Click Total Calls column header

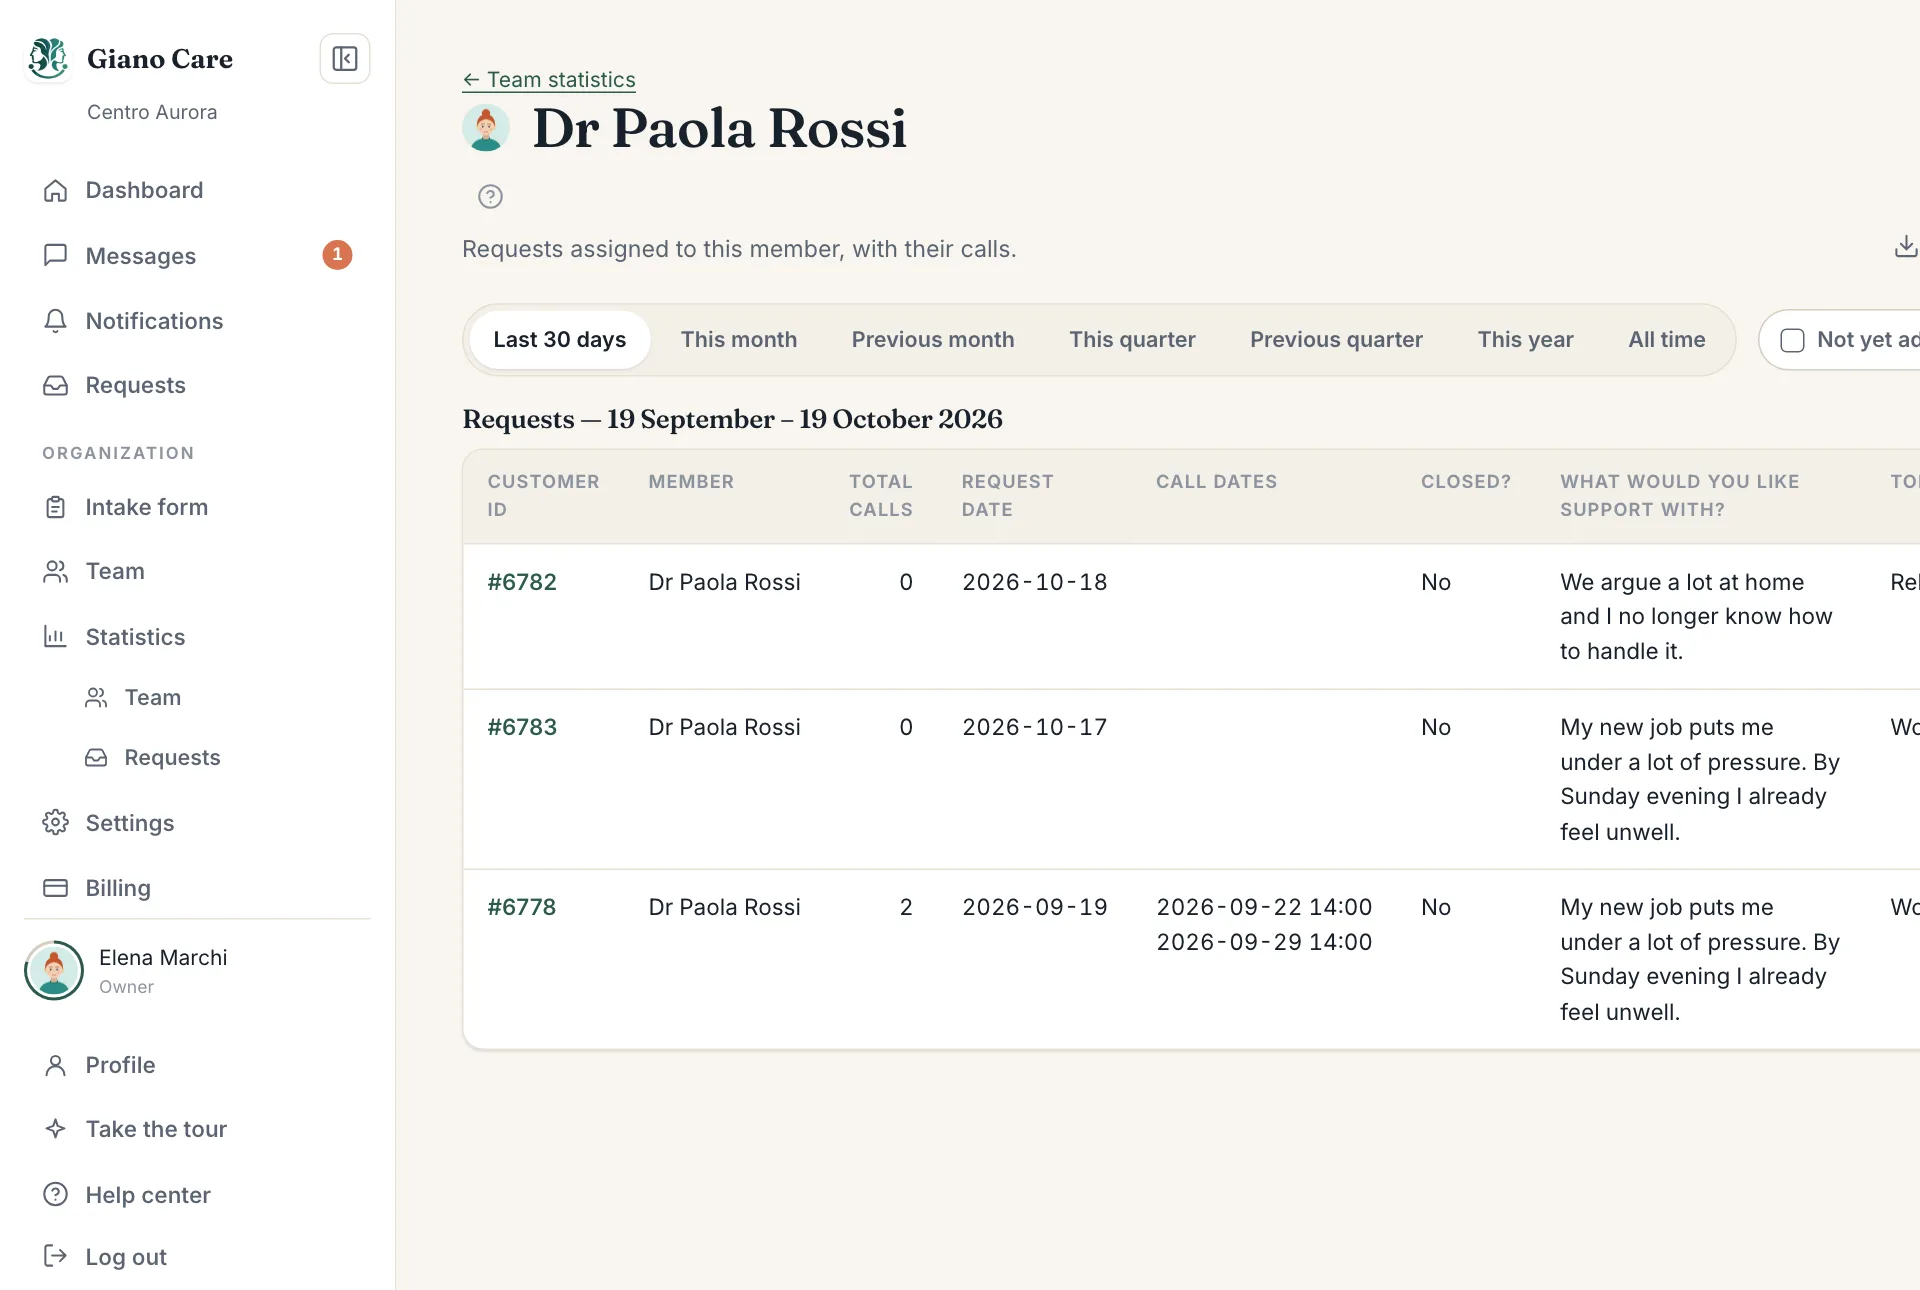(881, 495)
